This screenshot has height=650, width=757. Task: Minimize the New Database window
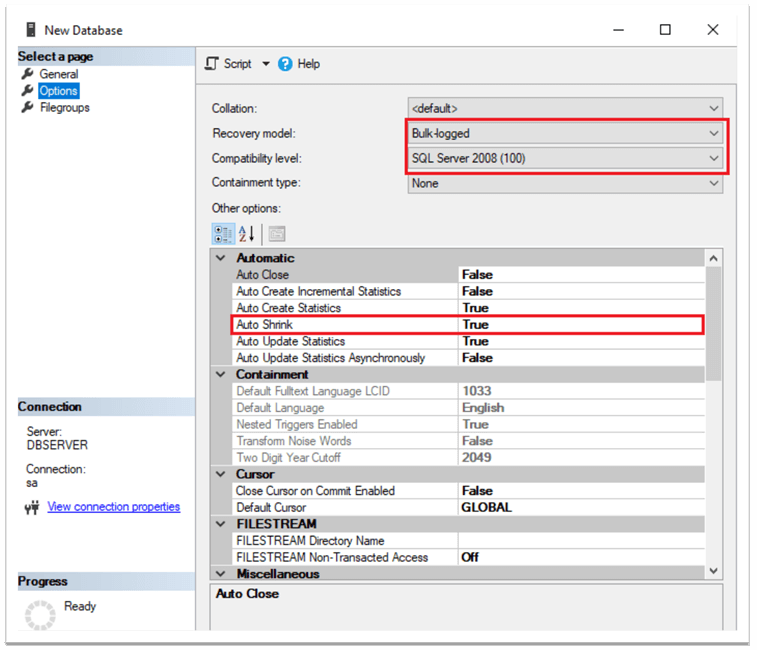[x=618, y=30]
